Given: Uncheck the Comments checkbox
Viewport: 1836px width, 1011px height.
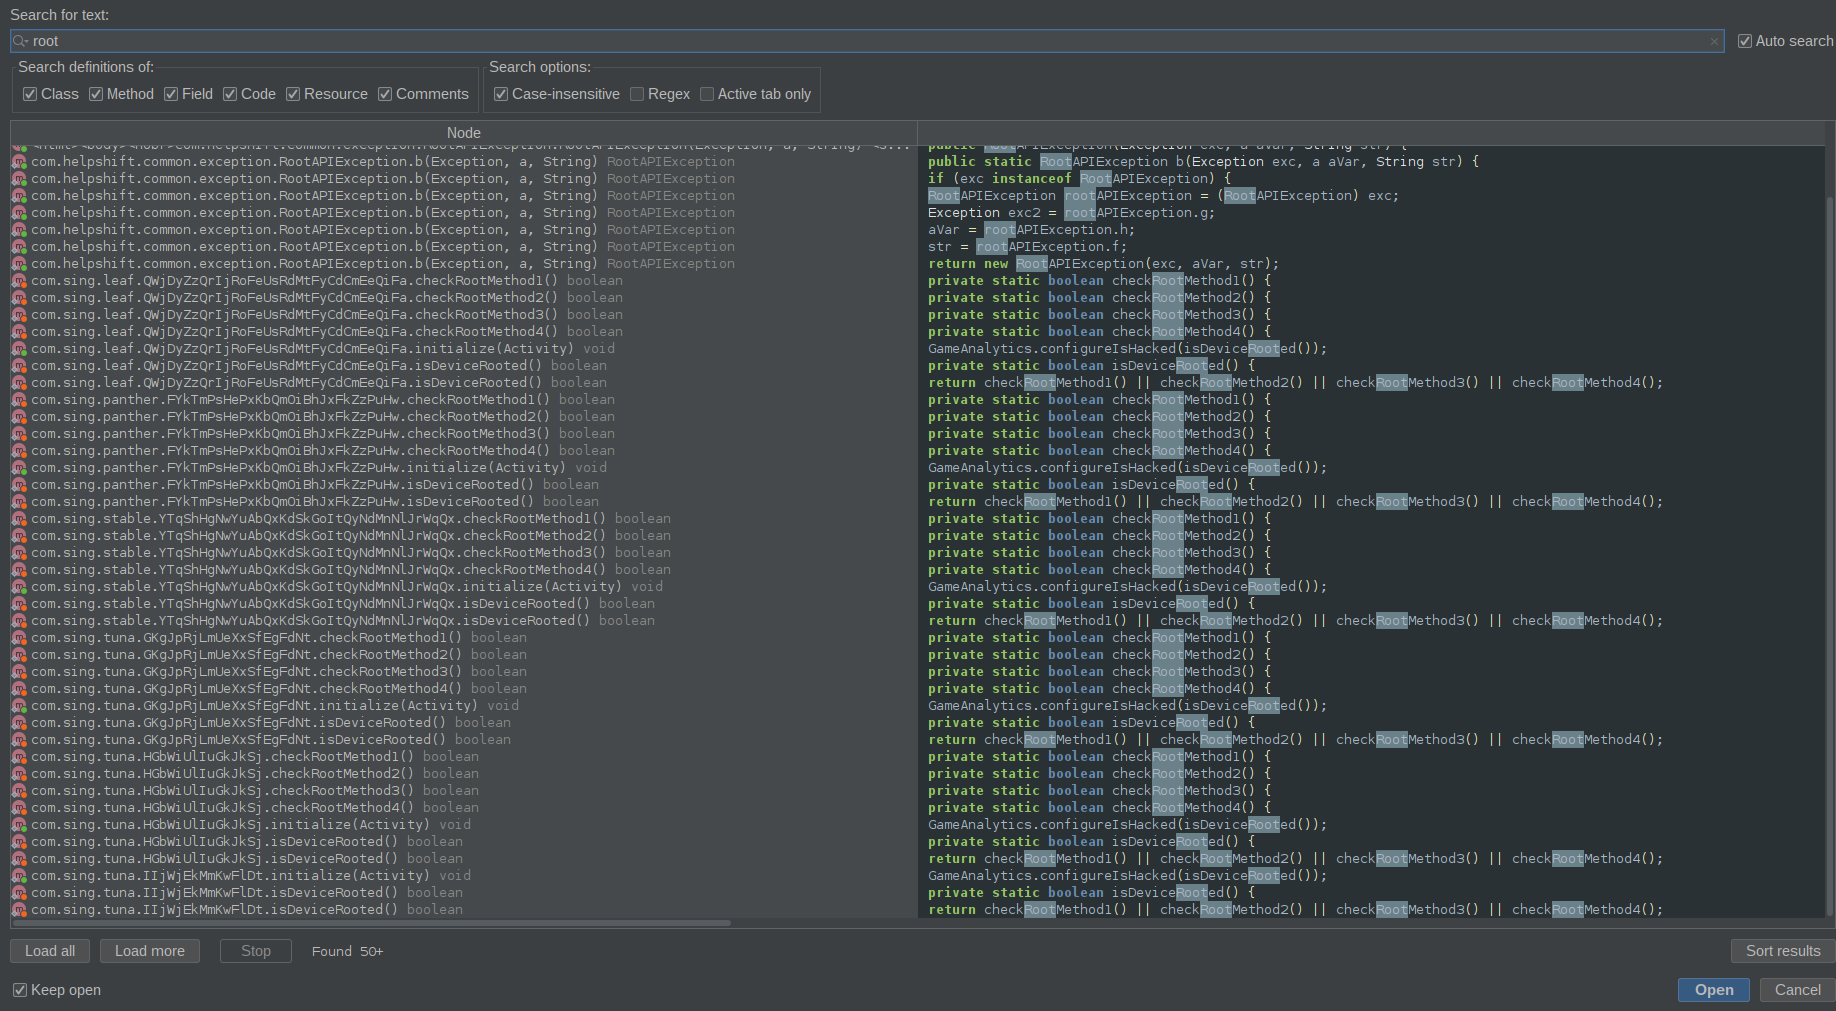Looking at the screenshot, I should (385, 94).
